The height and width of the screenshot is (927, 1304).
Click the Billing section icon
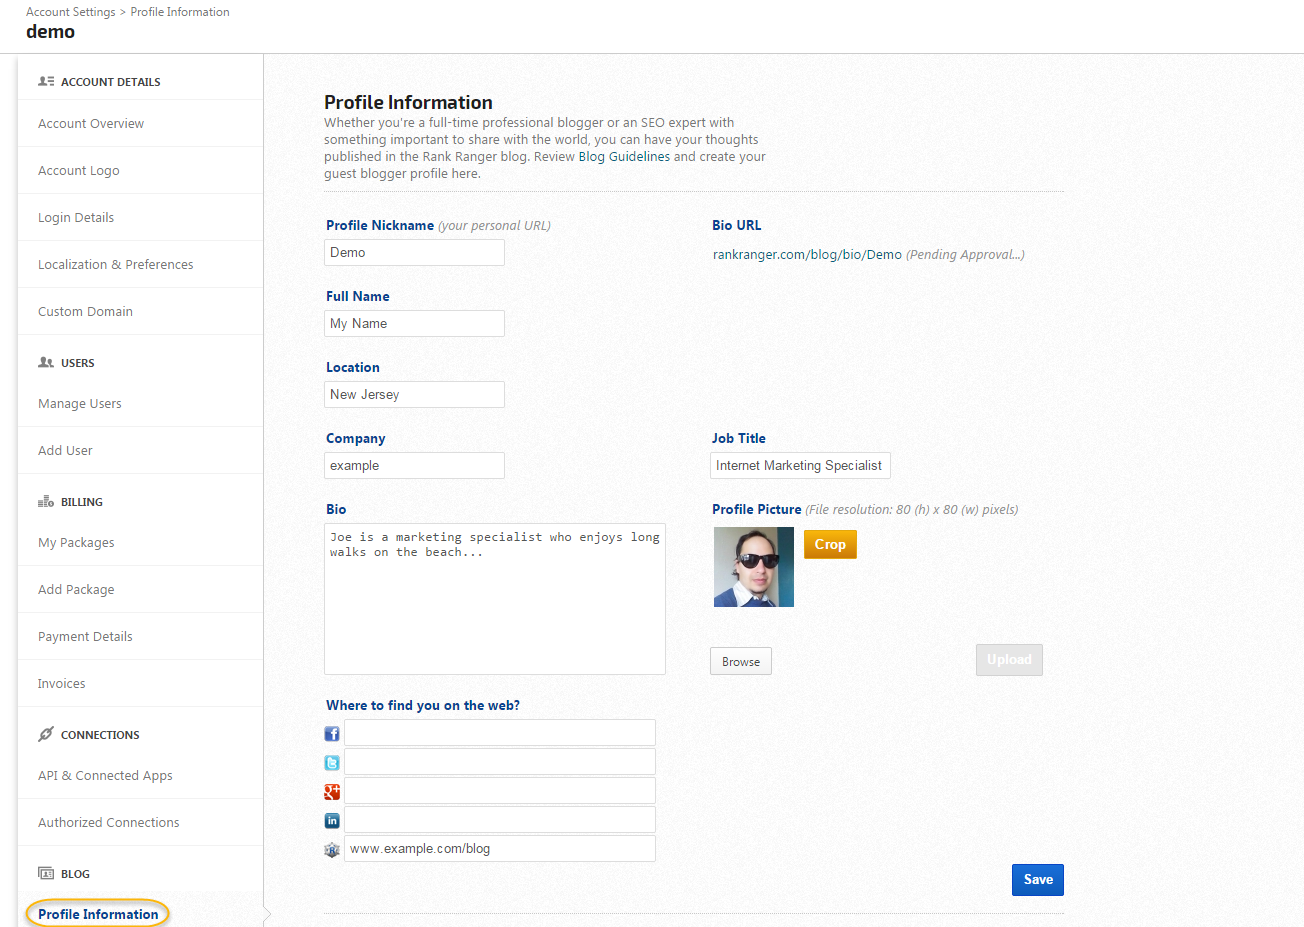click(46, 502)
